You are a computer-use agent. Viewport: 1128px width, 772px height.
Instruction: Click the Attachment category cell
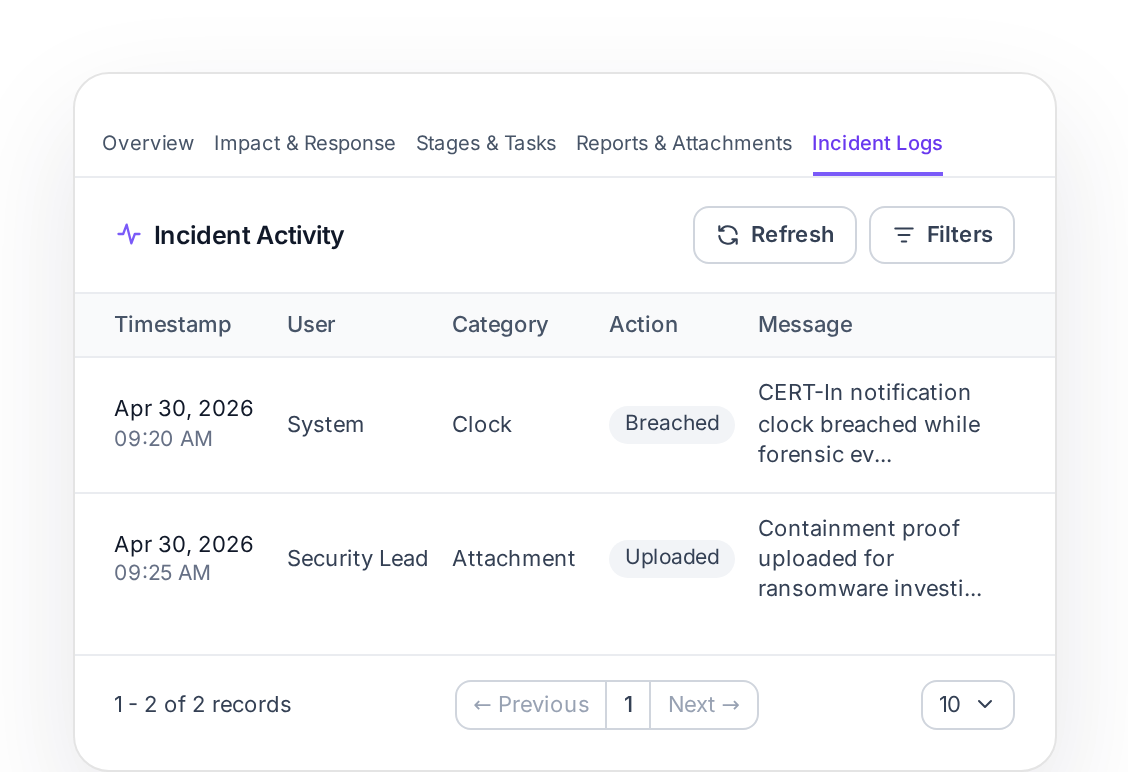(x=514, y=558)
